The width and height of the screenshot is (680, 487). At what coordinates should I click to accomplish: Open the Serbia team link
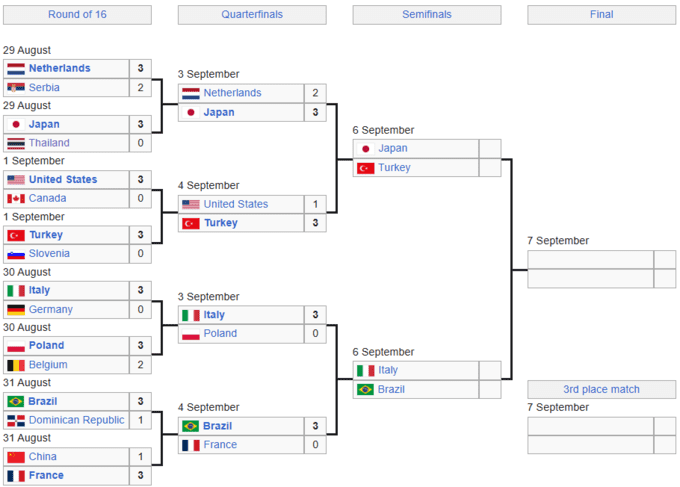(44, 88)
